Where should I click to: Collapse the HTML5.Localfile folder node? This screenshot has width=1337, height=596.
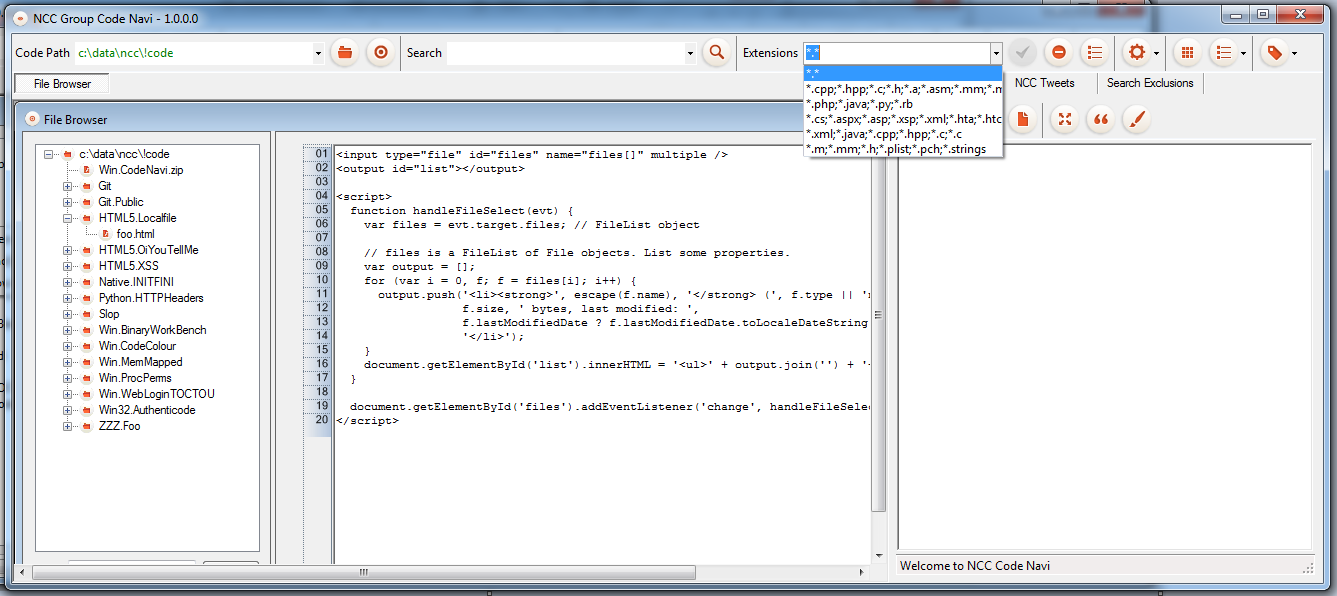tap(67, 218)
